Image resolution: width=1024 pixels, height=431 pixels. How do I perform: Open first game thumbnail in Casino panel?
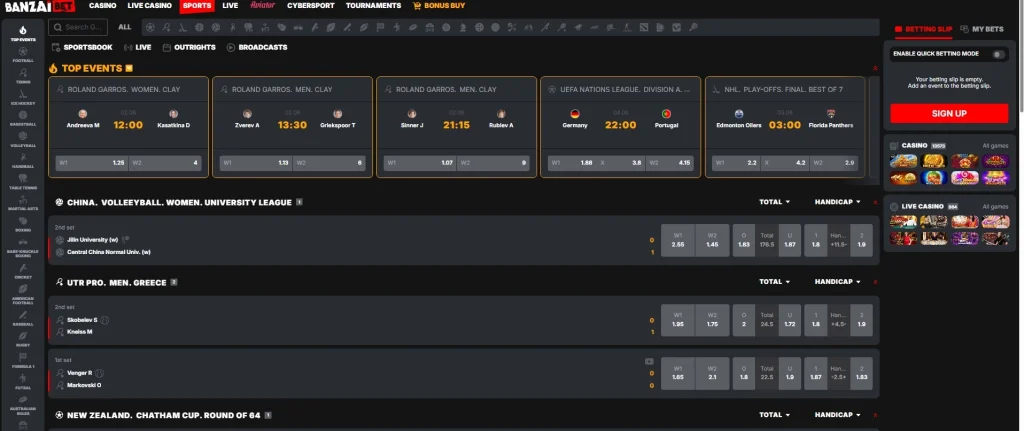point(903,161)
